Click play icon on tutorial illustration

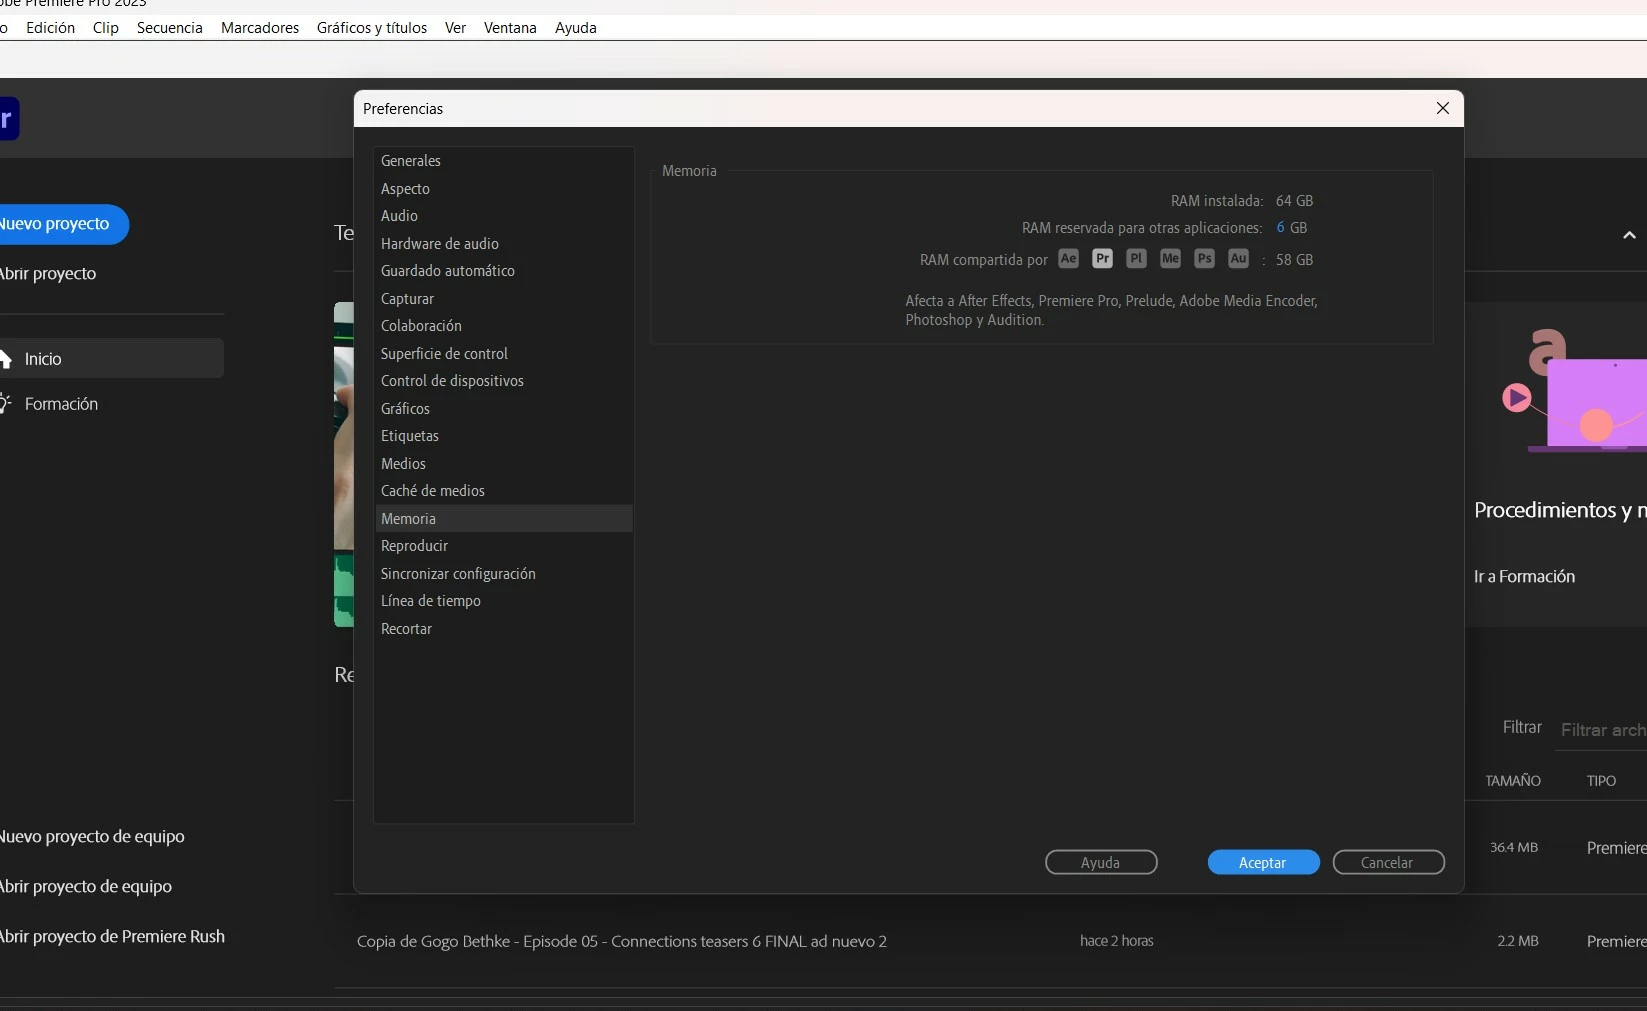pyautogui.click(x=1516, y=398)
